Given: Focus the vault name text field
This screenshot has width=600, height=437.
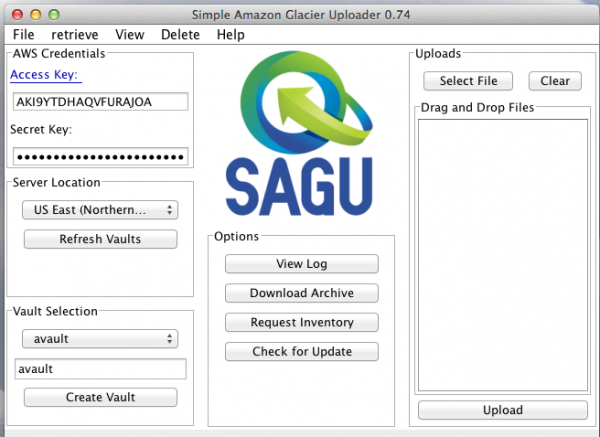Looking at the screenshot, I should (x=101, y=369).
